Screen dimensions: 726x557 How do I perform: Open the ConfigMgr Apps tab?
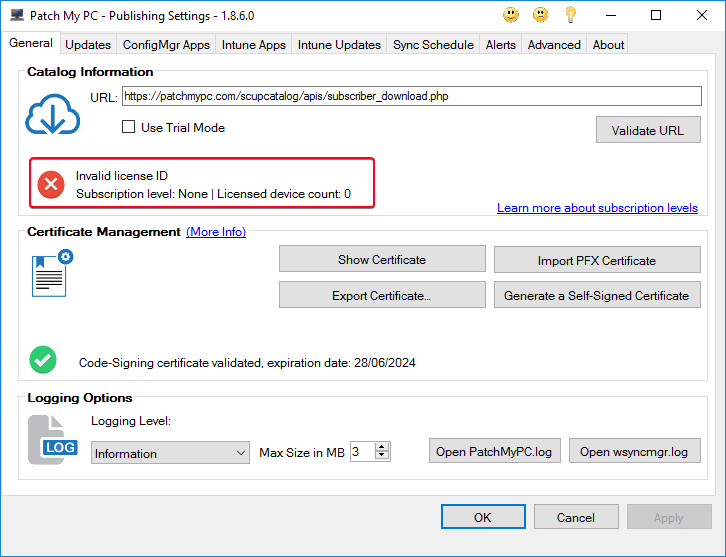[x=166, y=44]
